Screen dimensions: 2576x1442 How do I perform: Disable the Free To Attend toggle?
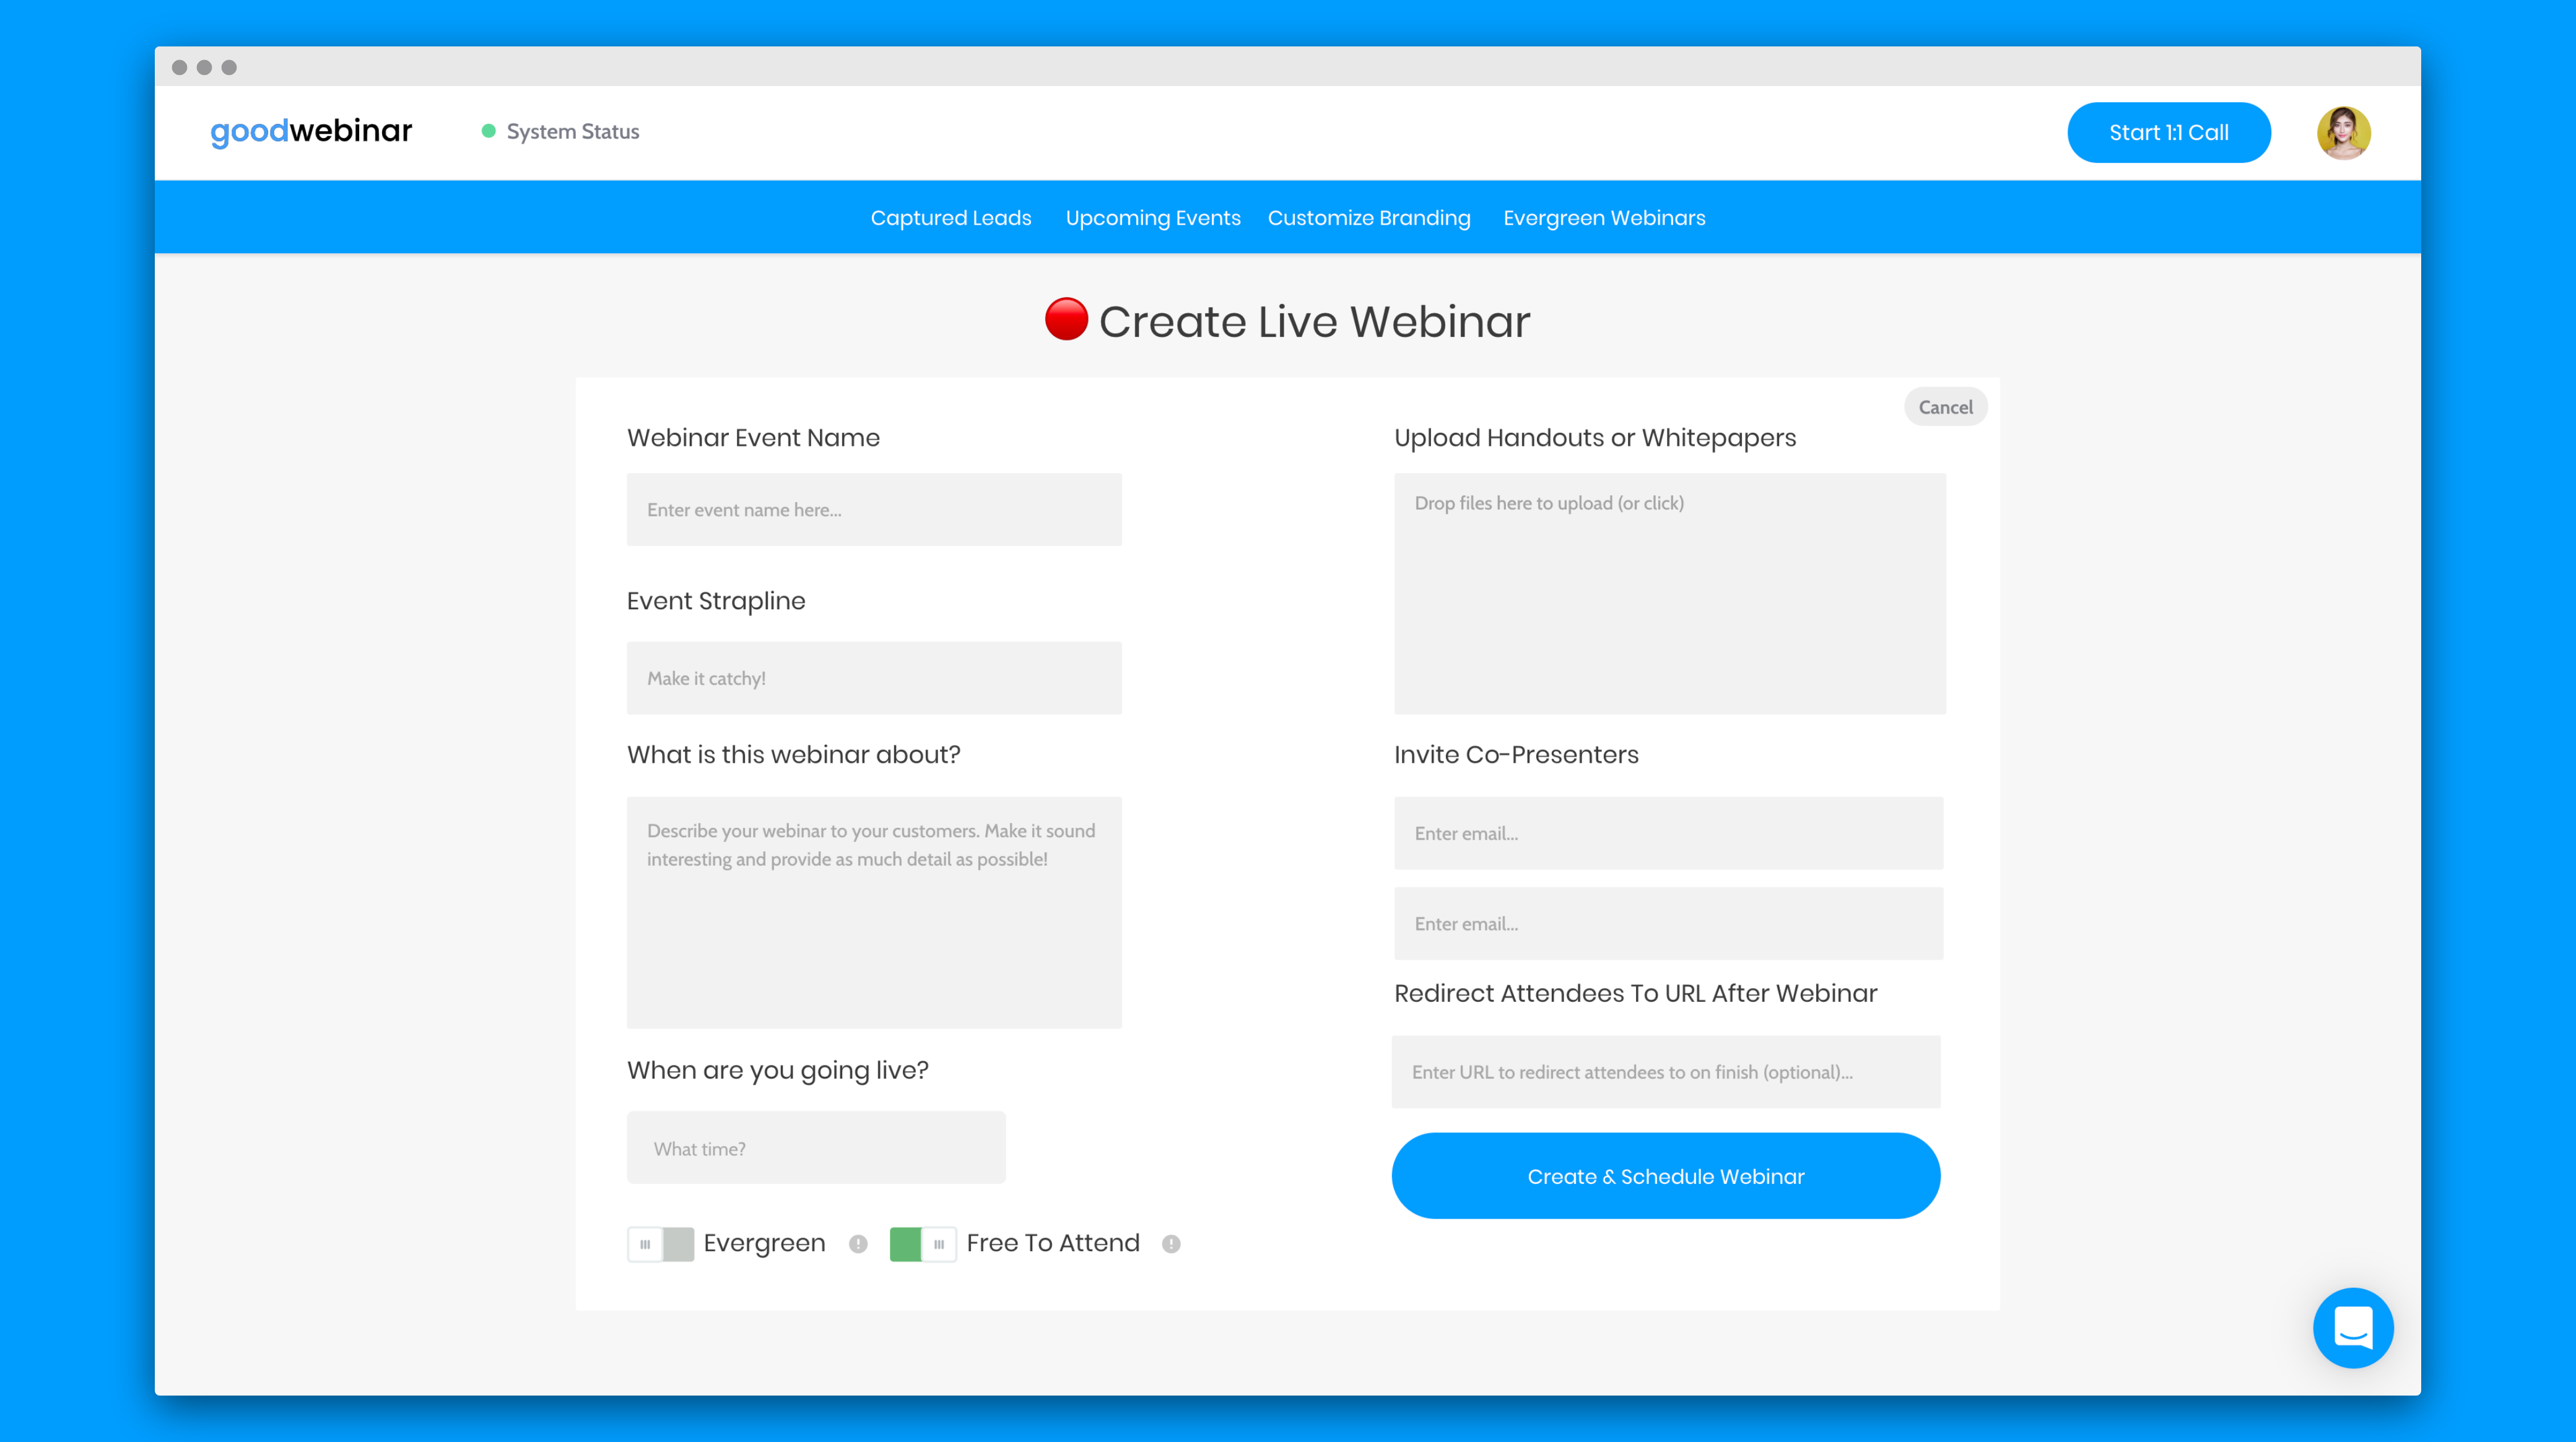pos(923,1244)
